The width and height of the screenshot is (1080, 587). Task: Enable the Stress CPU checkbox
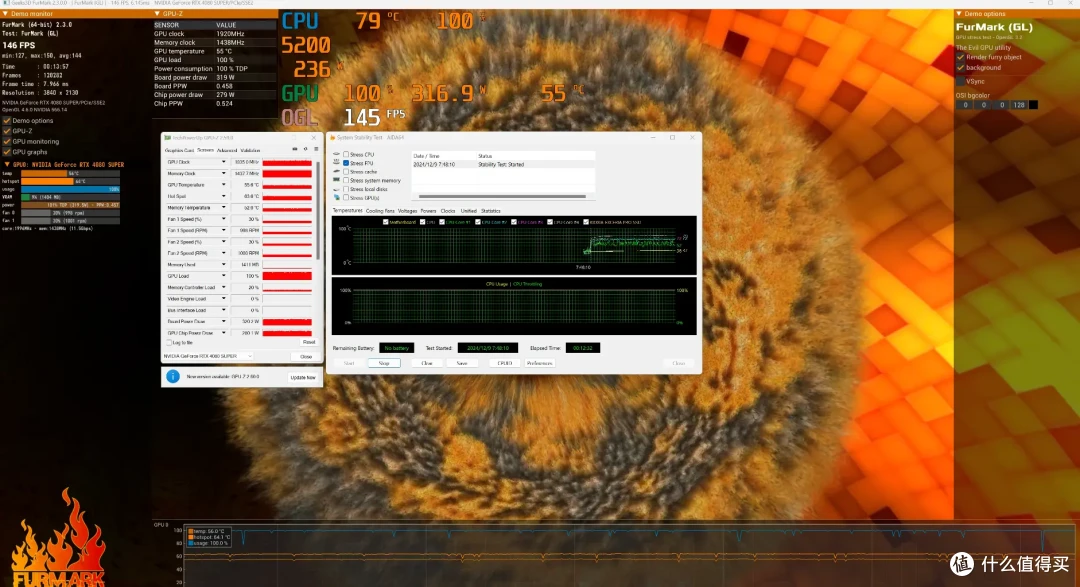tap(346, 154)
